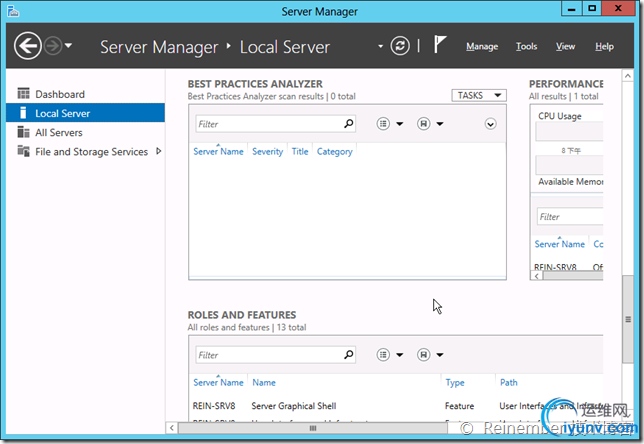The height and width of the screenshot is (444, 644).
Task: Expand File and Storage Services arrow
Action: [159, 151]
